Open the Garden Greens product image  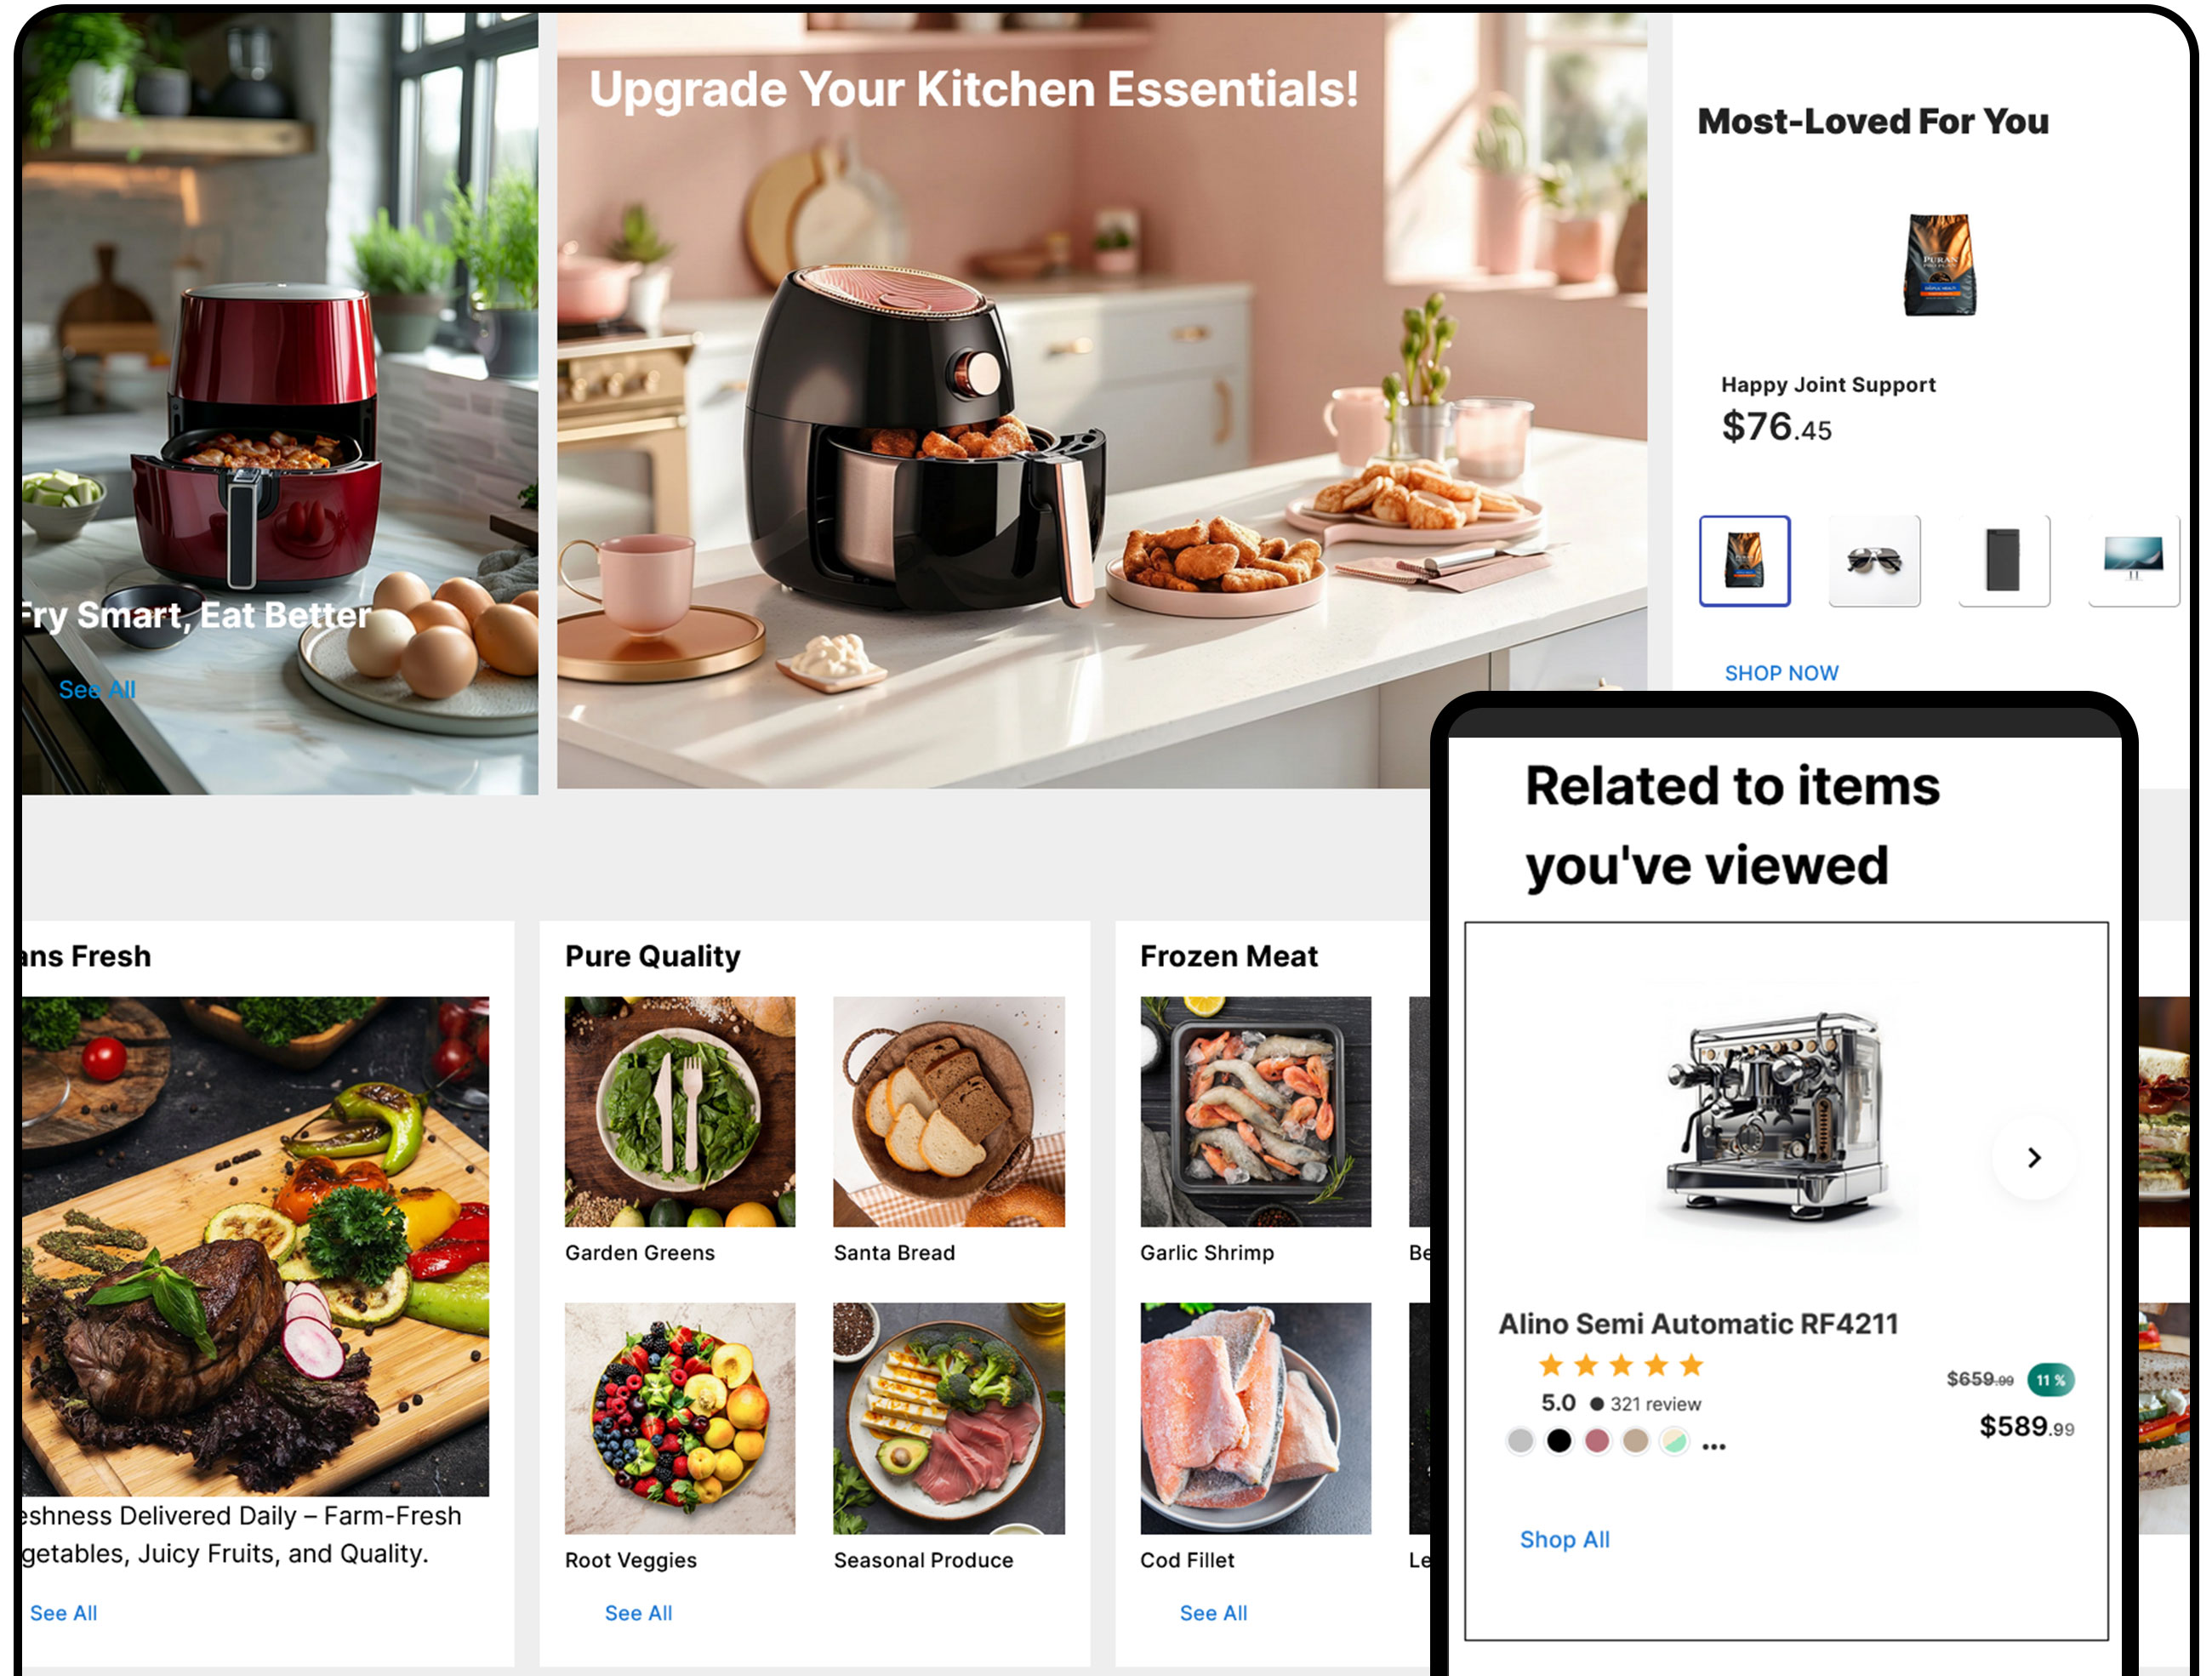click(x=680, y=1111)
